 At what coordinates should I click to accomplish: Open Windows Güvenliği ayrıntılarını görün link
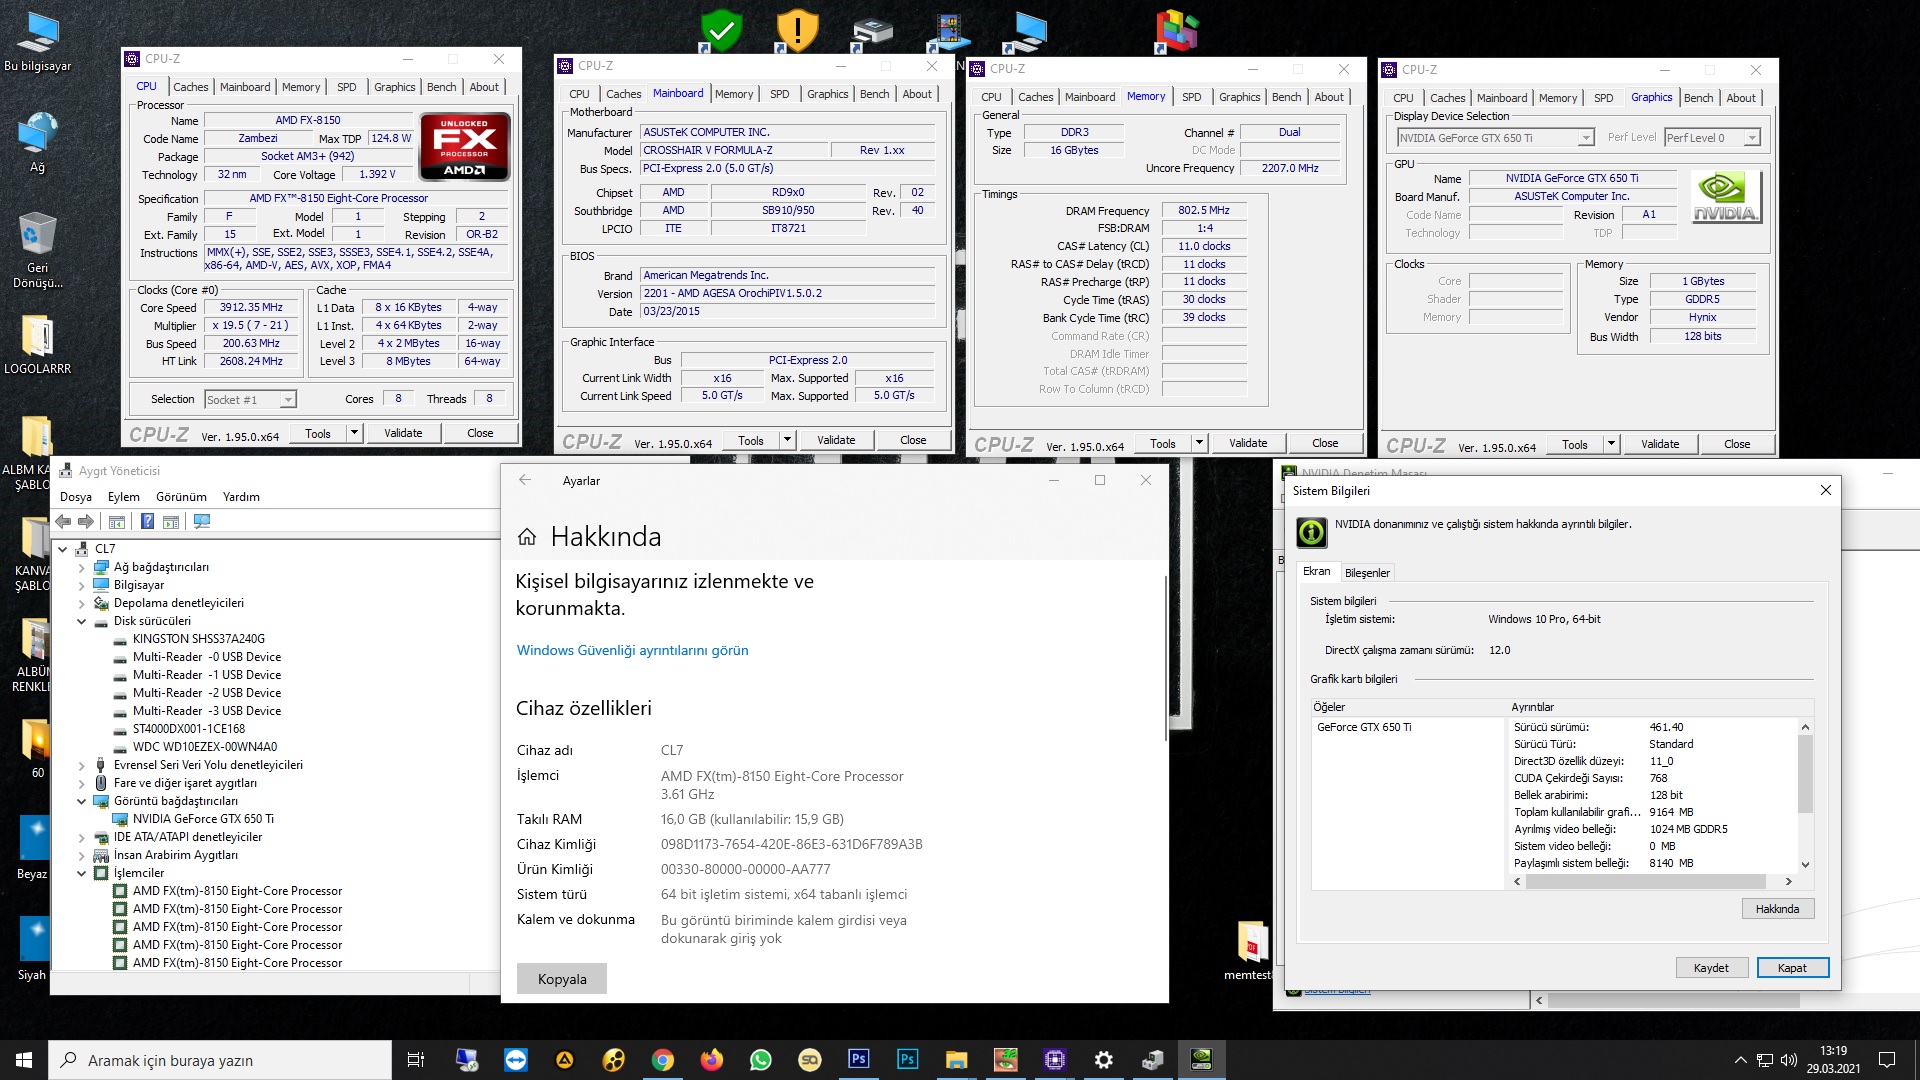pyautogui.click(x=632, y=650)
